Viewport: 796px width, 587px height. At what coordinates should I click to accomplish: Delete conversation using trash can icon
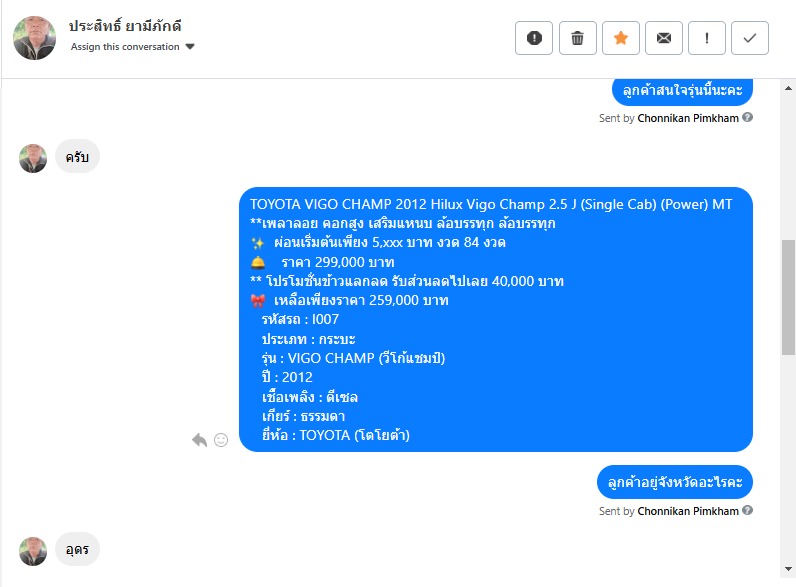click(577, 38)
